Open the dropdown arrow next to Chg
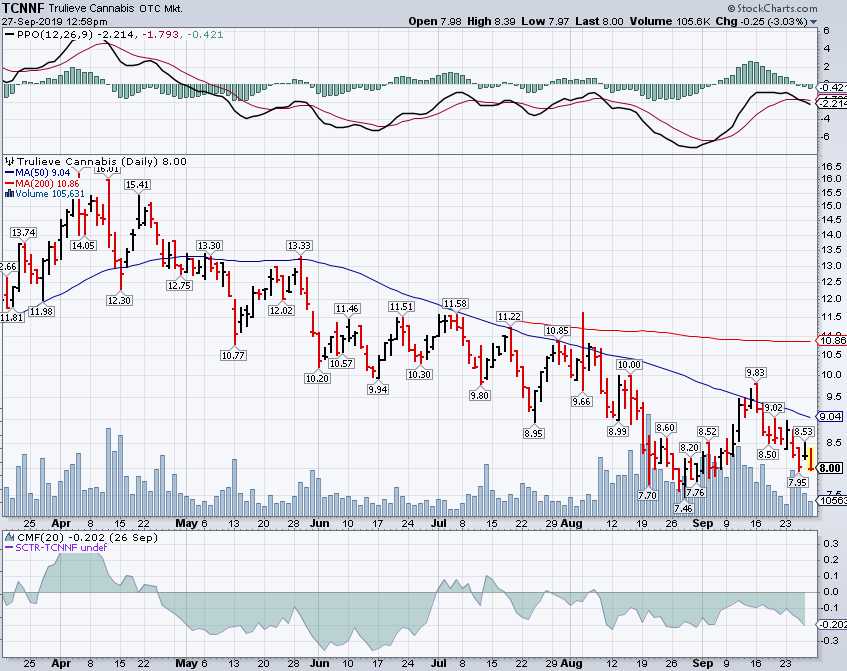Screen dimensions: 847x671 [x=812, y=22]
